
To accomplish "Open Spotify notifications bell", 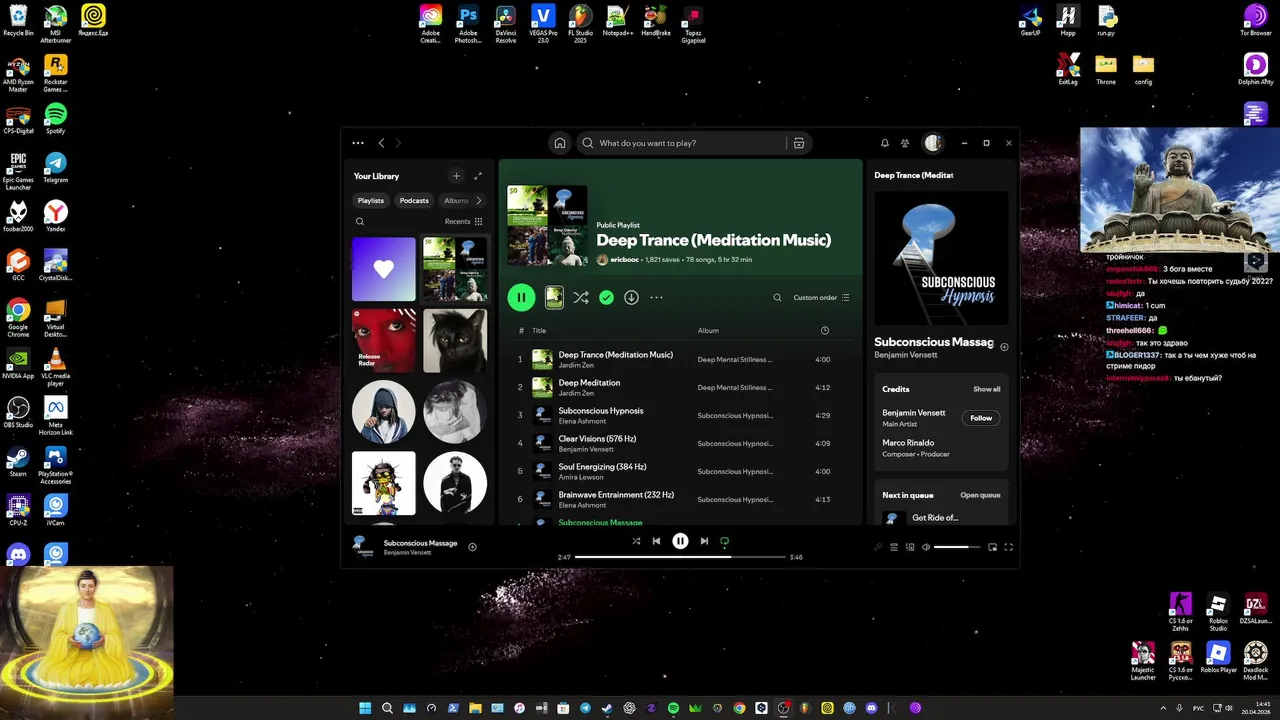I will pos(885,143).
